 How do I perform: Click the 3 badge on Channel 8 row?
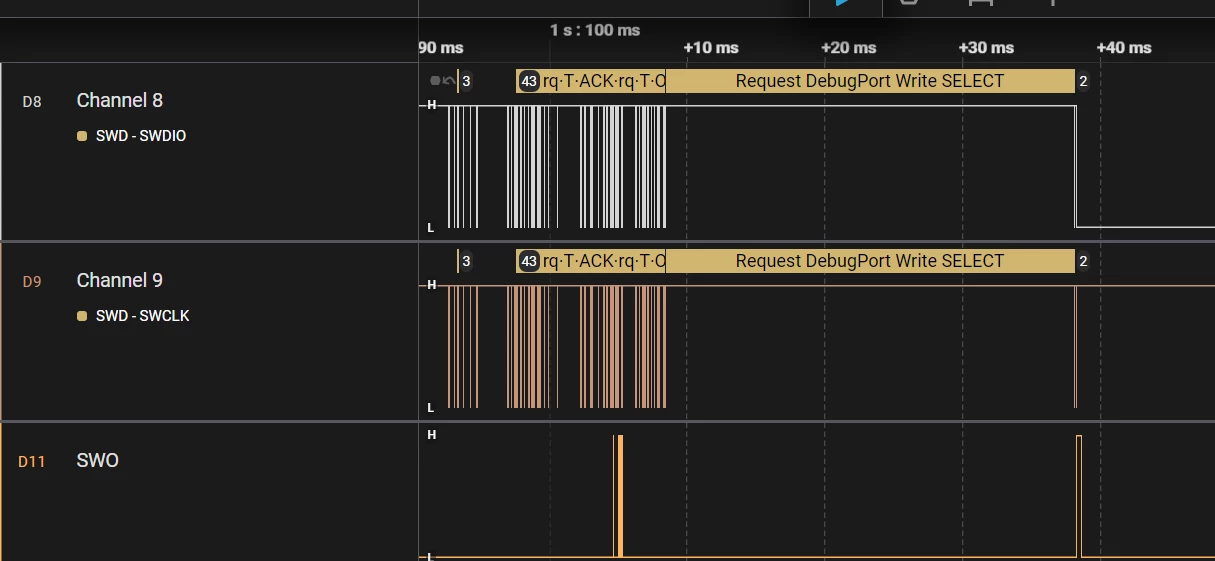click(x=466, y=81)
